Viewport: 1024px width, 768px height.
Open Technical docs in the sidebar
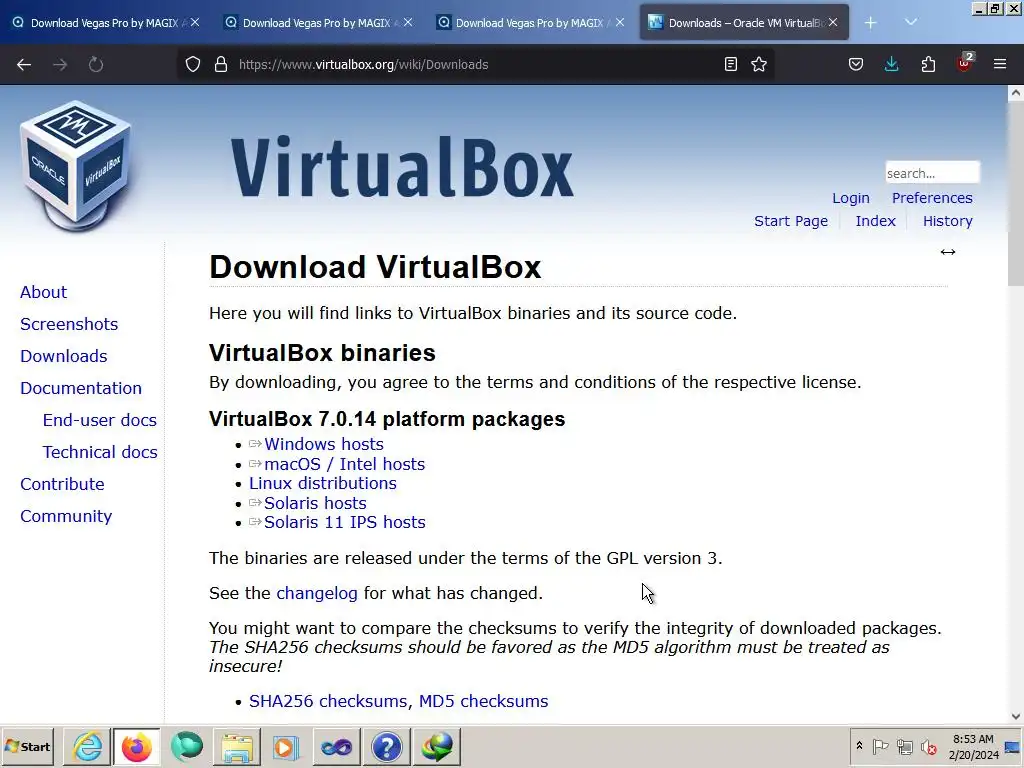point(100,452)
